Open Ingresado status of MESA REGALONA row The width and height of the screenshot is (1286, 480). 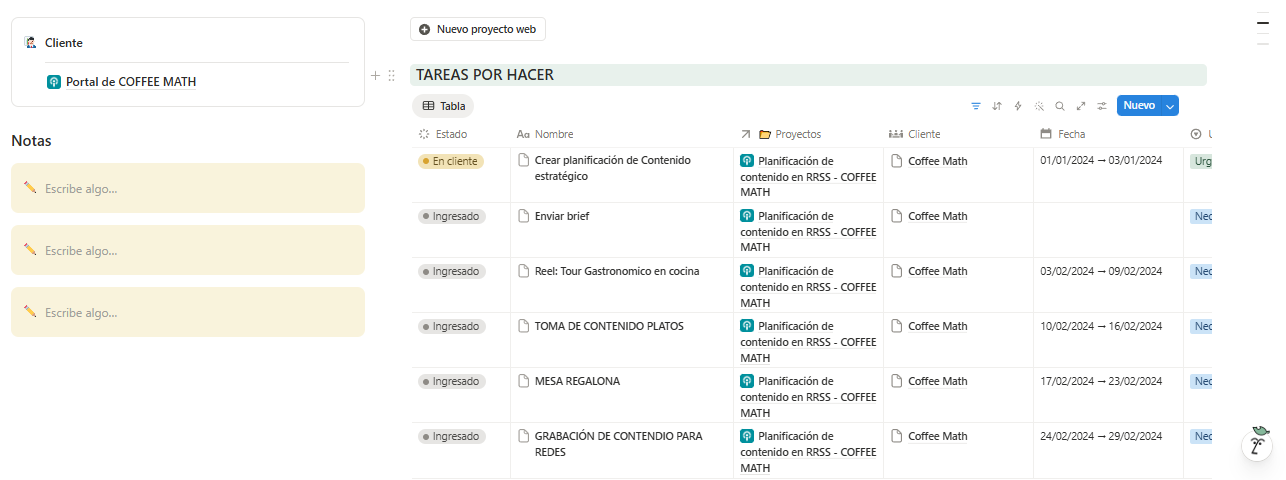point(452,381)
